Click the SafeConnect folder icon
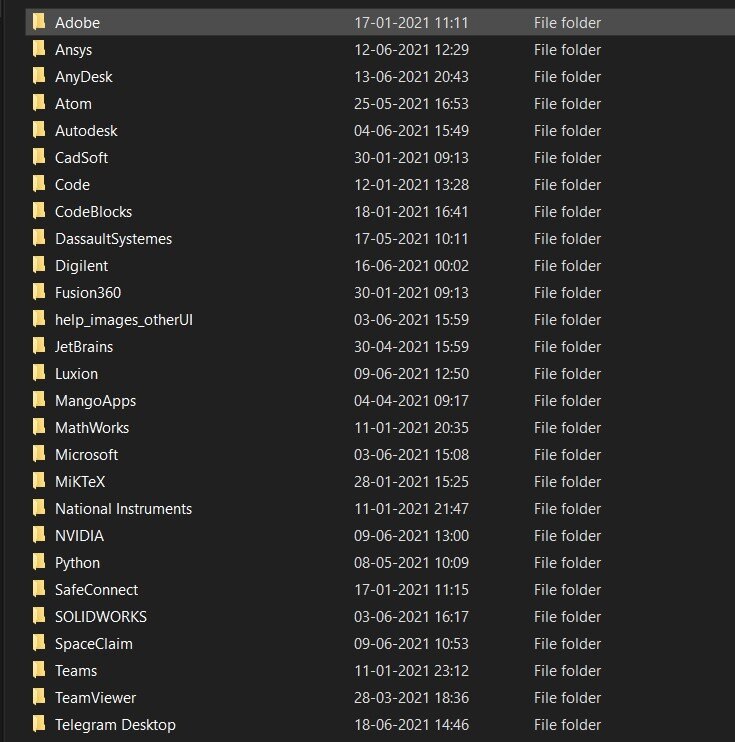Viewport: 735px width, 742px height. [39, 589]
